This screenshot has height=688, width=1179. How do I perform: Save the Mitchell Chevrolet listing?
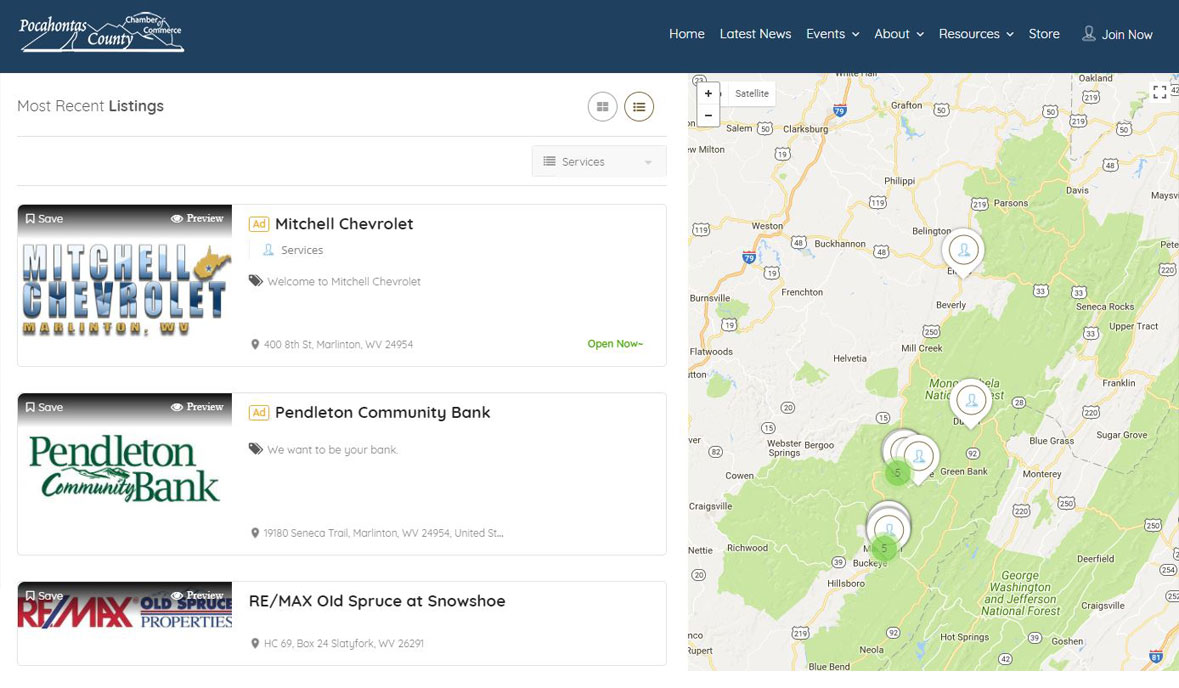click(44, 219)
